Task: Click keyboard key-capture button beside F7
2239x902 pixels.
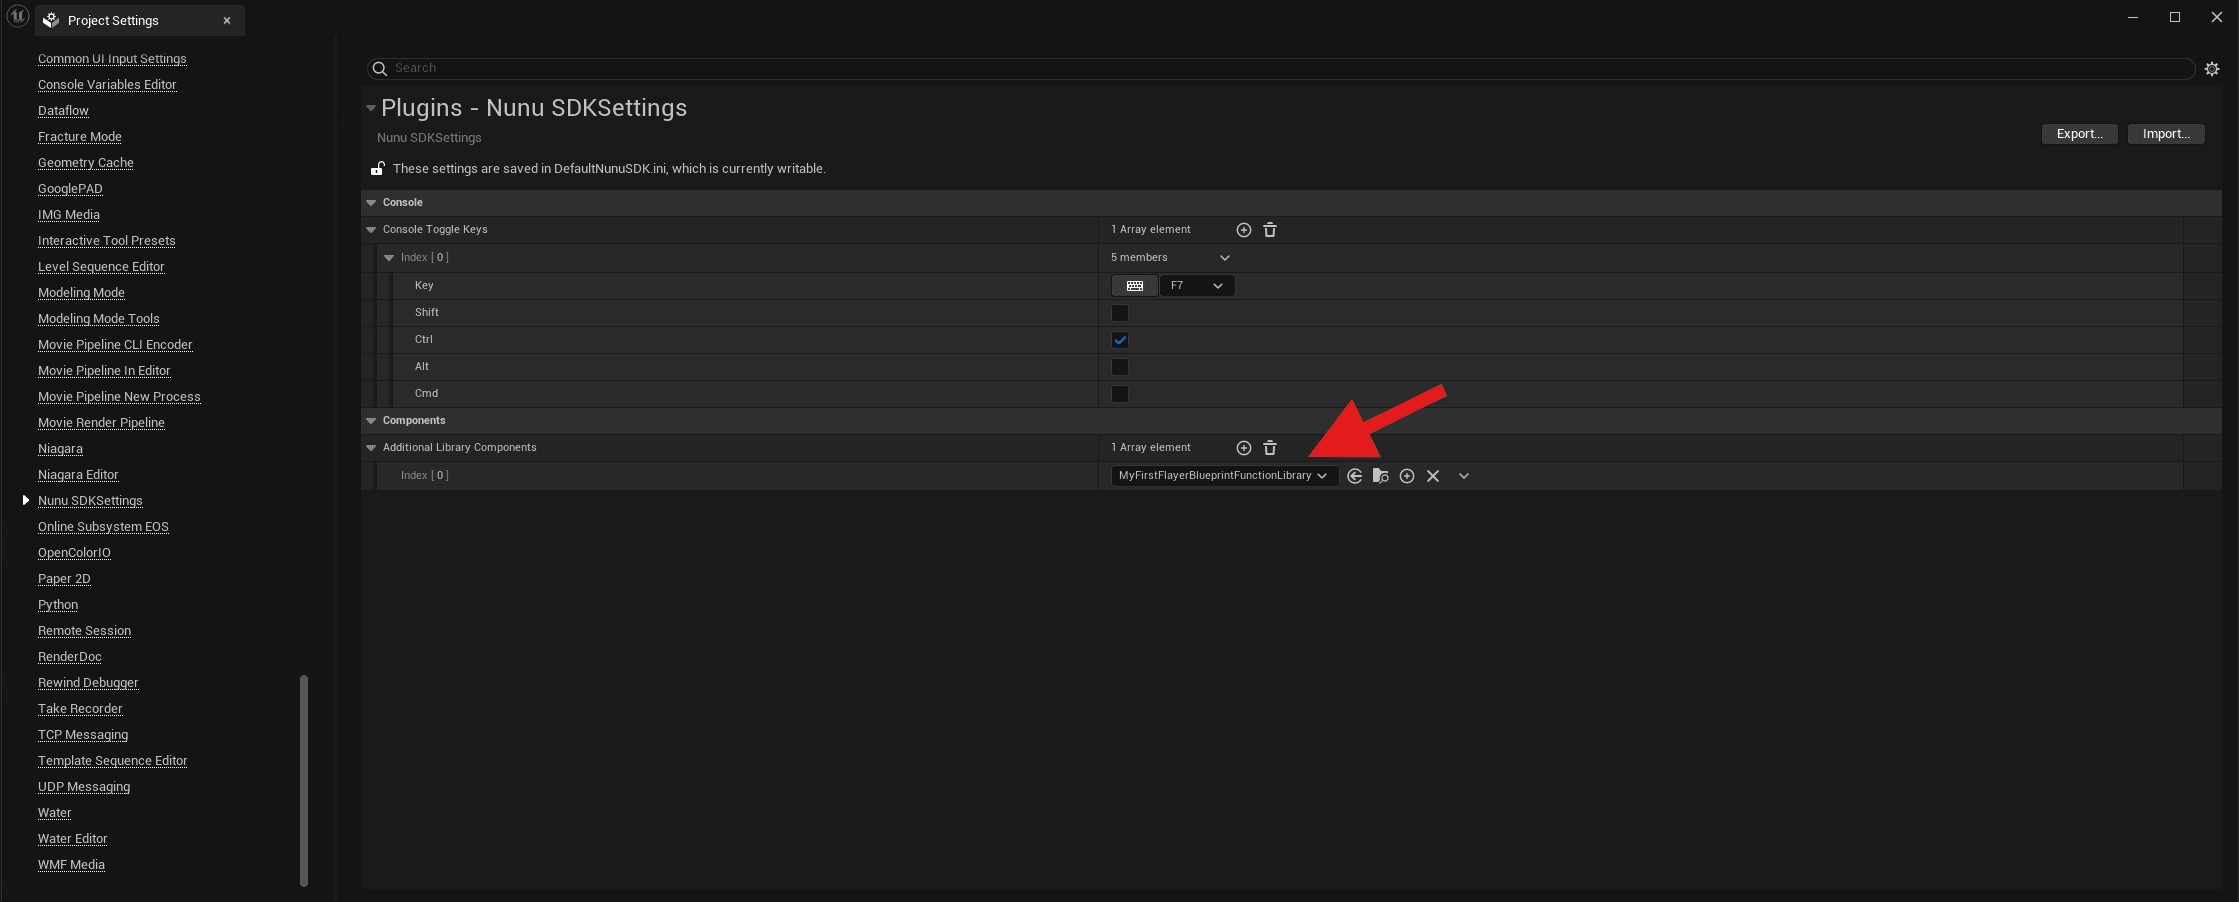Action: 1134,286
